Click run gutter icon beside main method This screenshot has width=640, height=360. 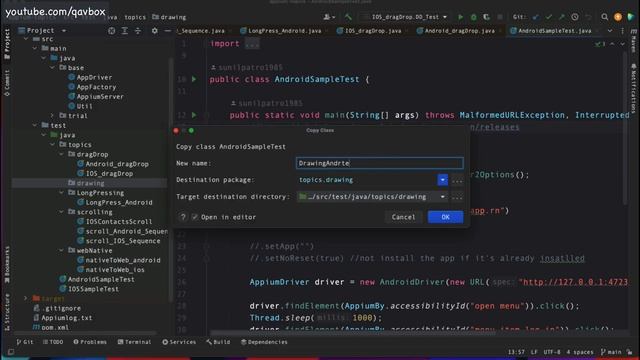194,115
